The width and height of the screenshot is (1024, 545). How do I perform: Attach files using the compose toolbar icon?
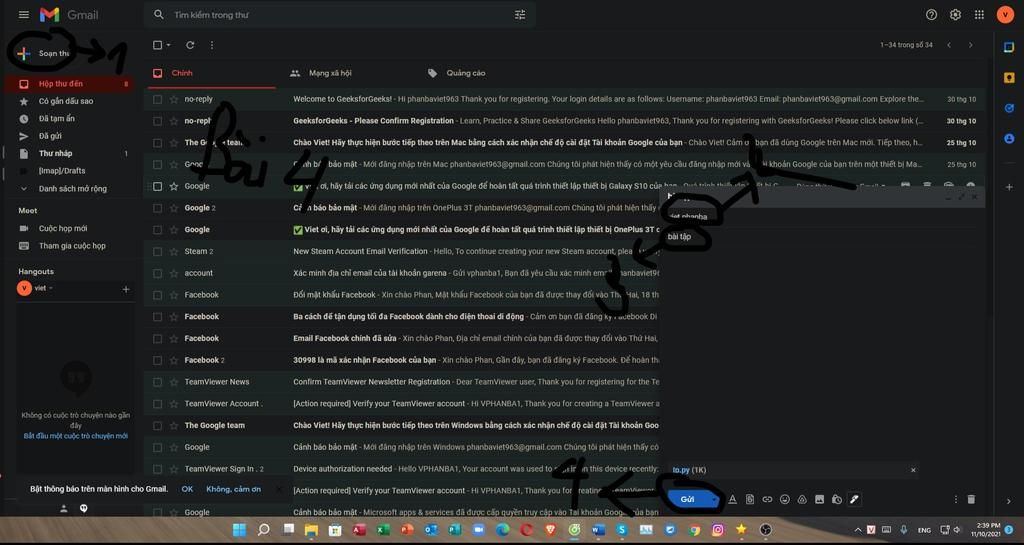(750, 499)
